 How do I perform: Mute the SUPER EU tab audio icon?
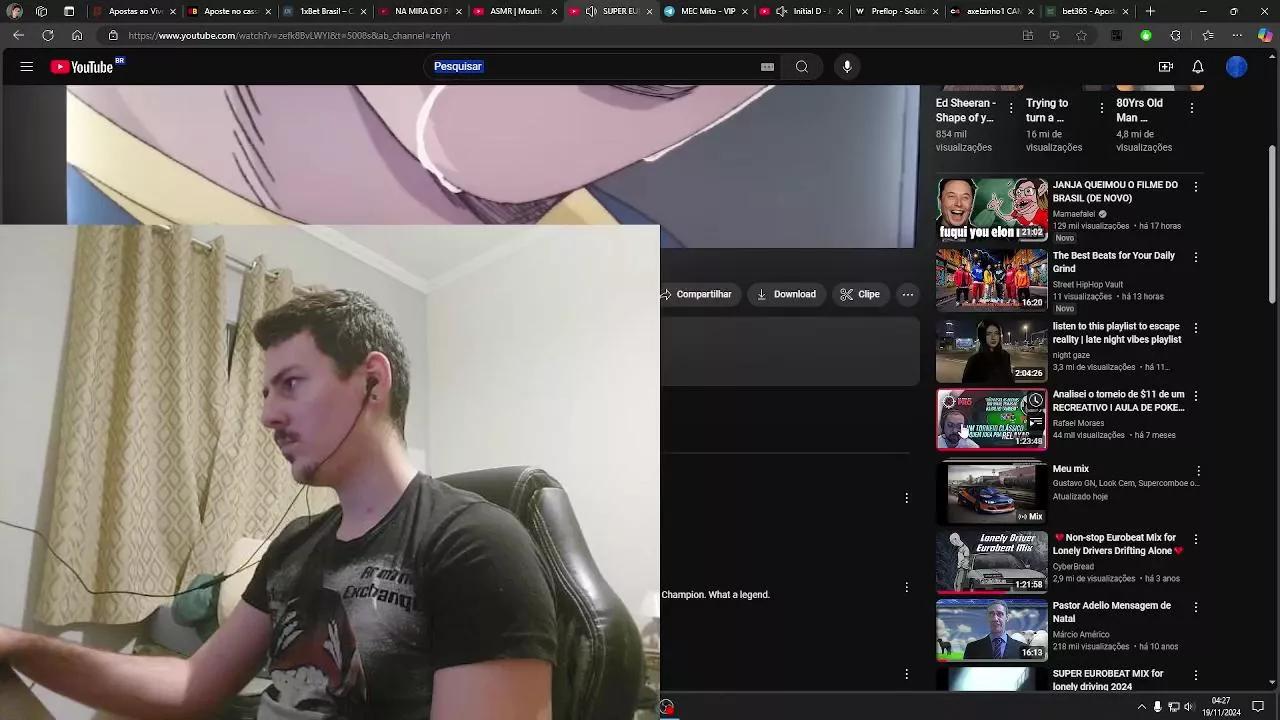[x=591, y=11]
